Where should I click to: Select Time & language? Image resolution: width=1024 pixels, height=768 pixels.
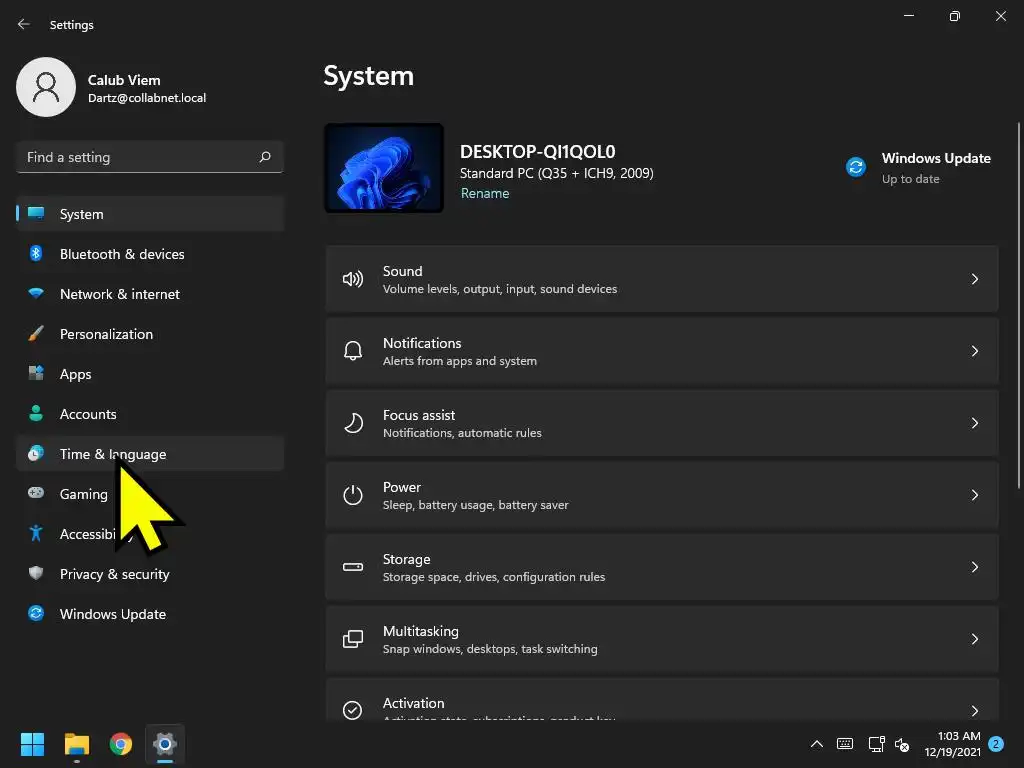tap(150, 453)
